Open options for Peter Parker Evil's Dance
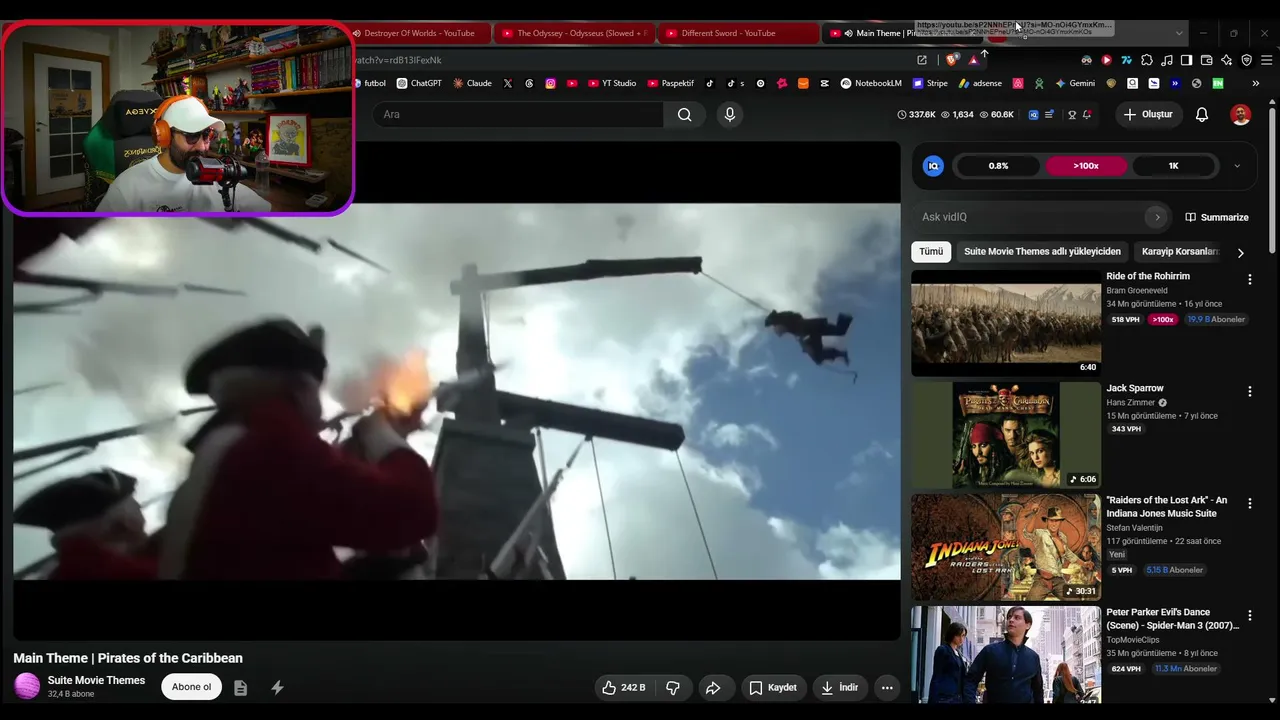 pos(1249,616)
